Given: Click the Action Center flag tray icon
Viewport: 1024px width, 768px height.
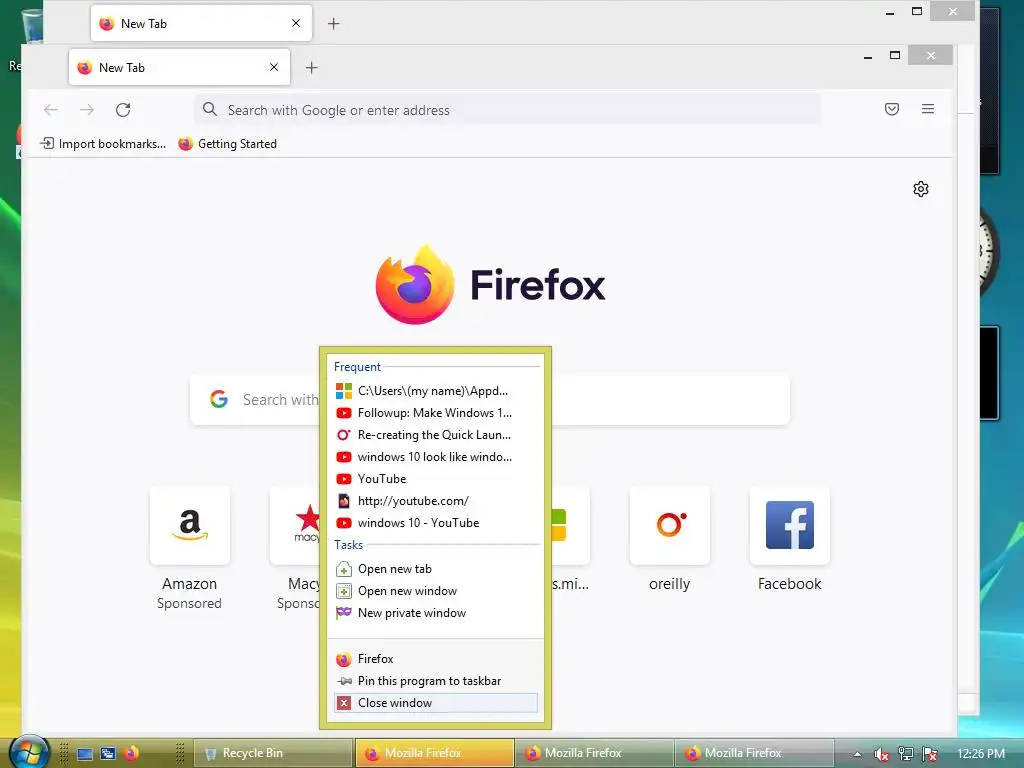Looking at the screenshot, I should (930, 754).
